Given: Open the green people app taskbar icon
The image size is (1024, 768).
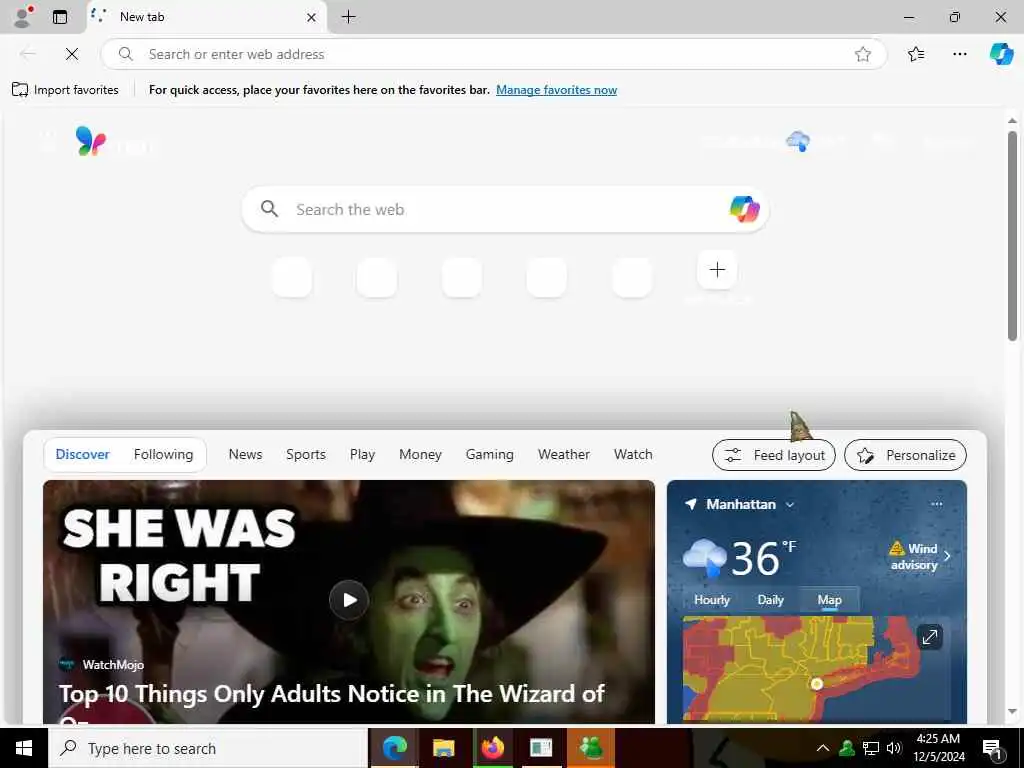Looking at the screenshot, I should [x=591, y=748].
